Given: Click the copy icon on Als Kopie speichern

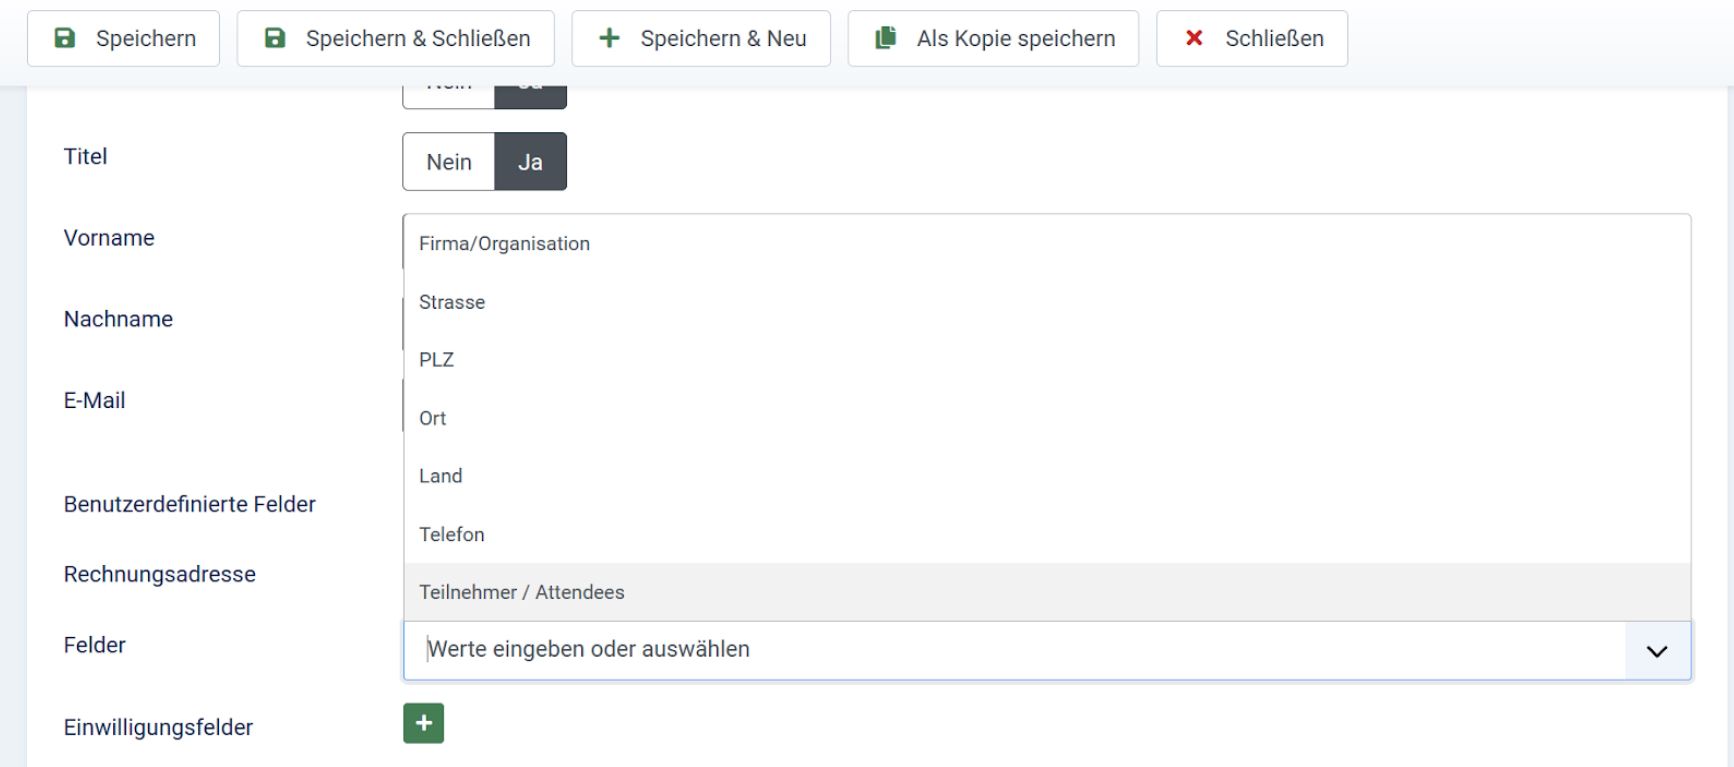Looking at the screenshot, I should point(886,38).
